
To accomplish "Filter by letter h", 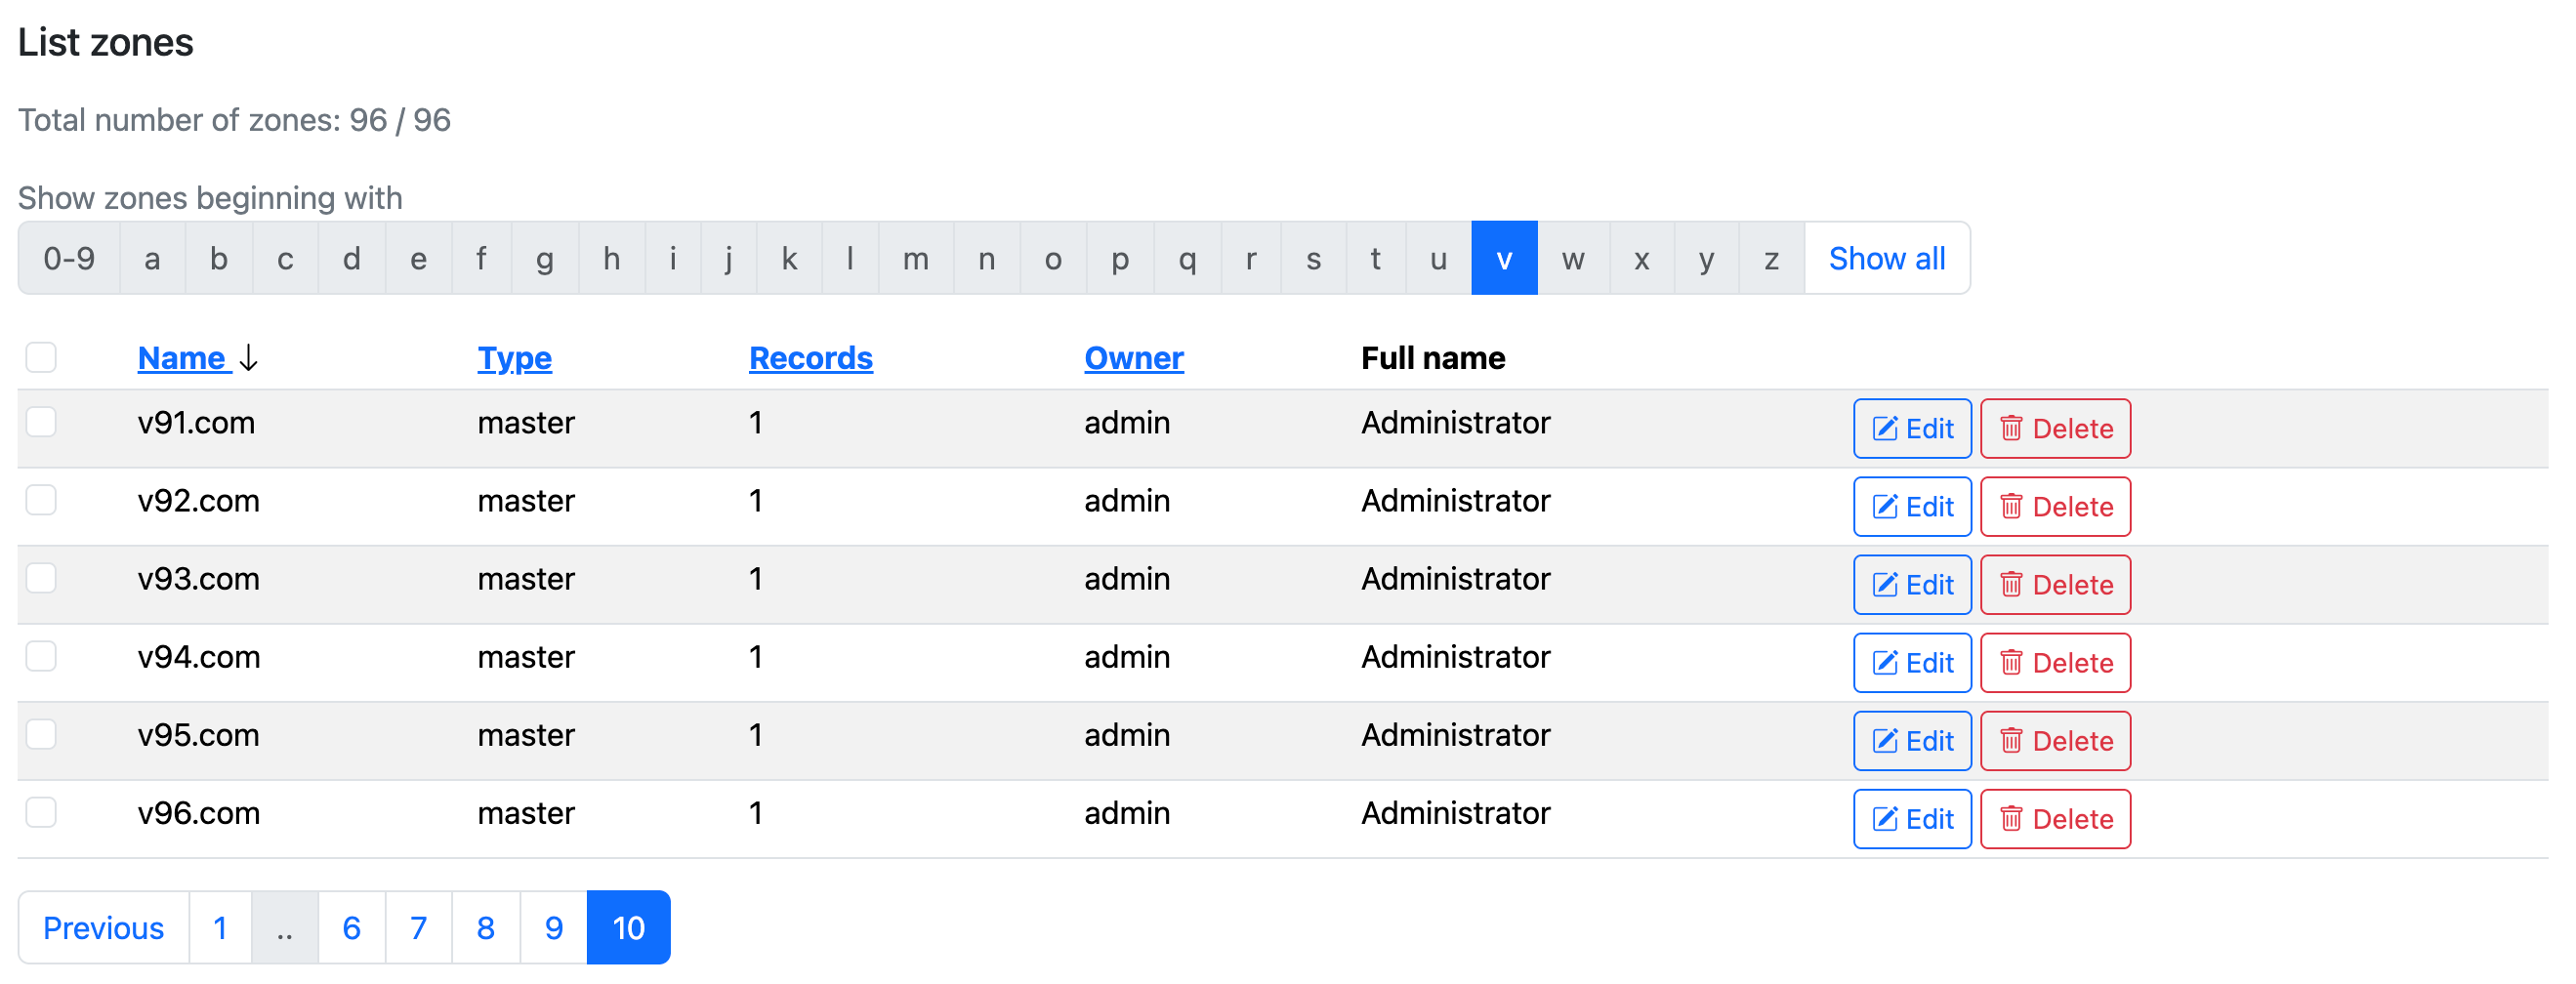I will tap(611, 259).
